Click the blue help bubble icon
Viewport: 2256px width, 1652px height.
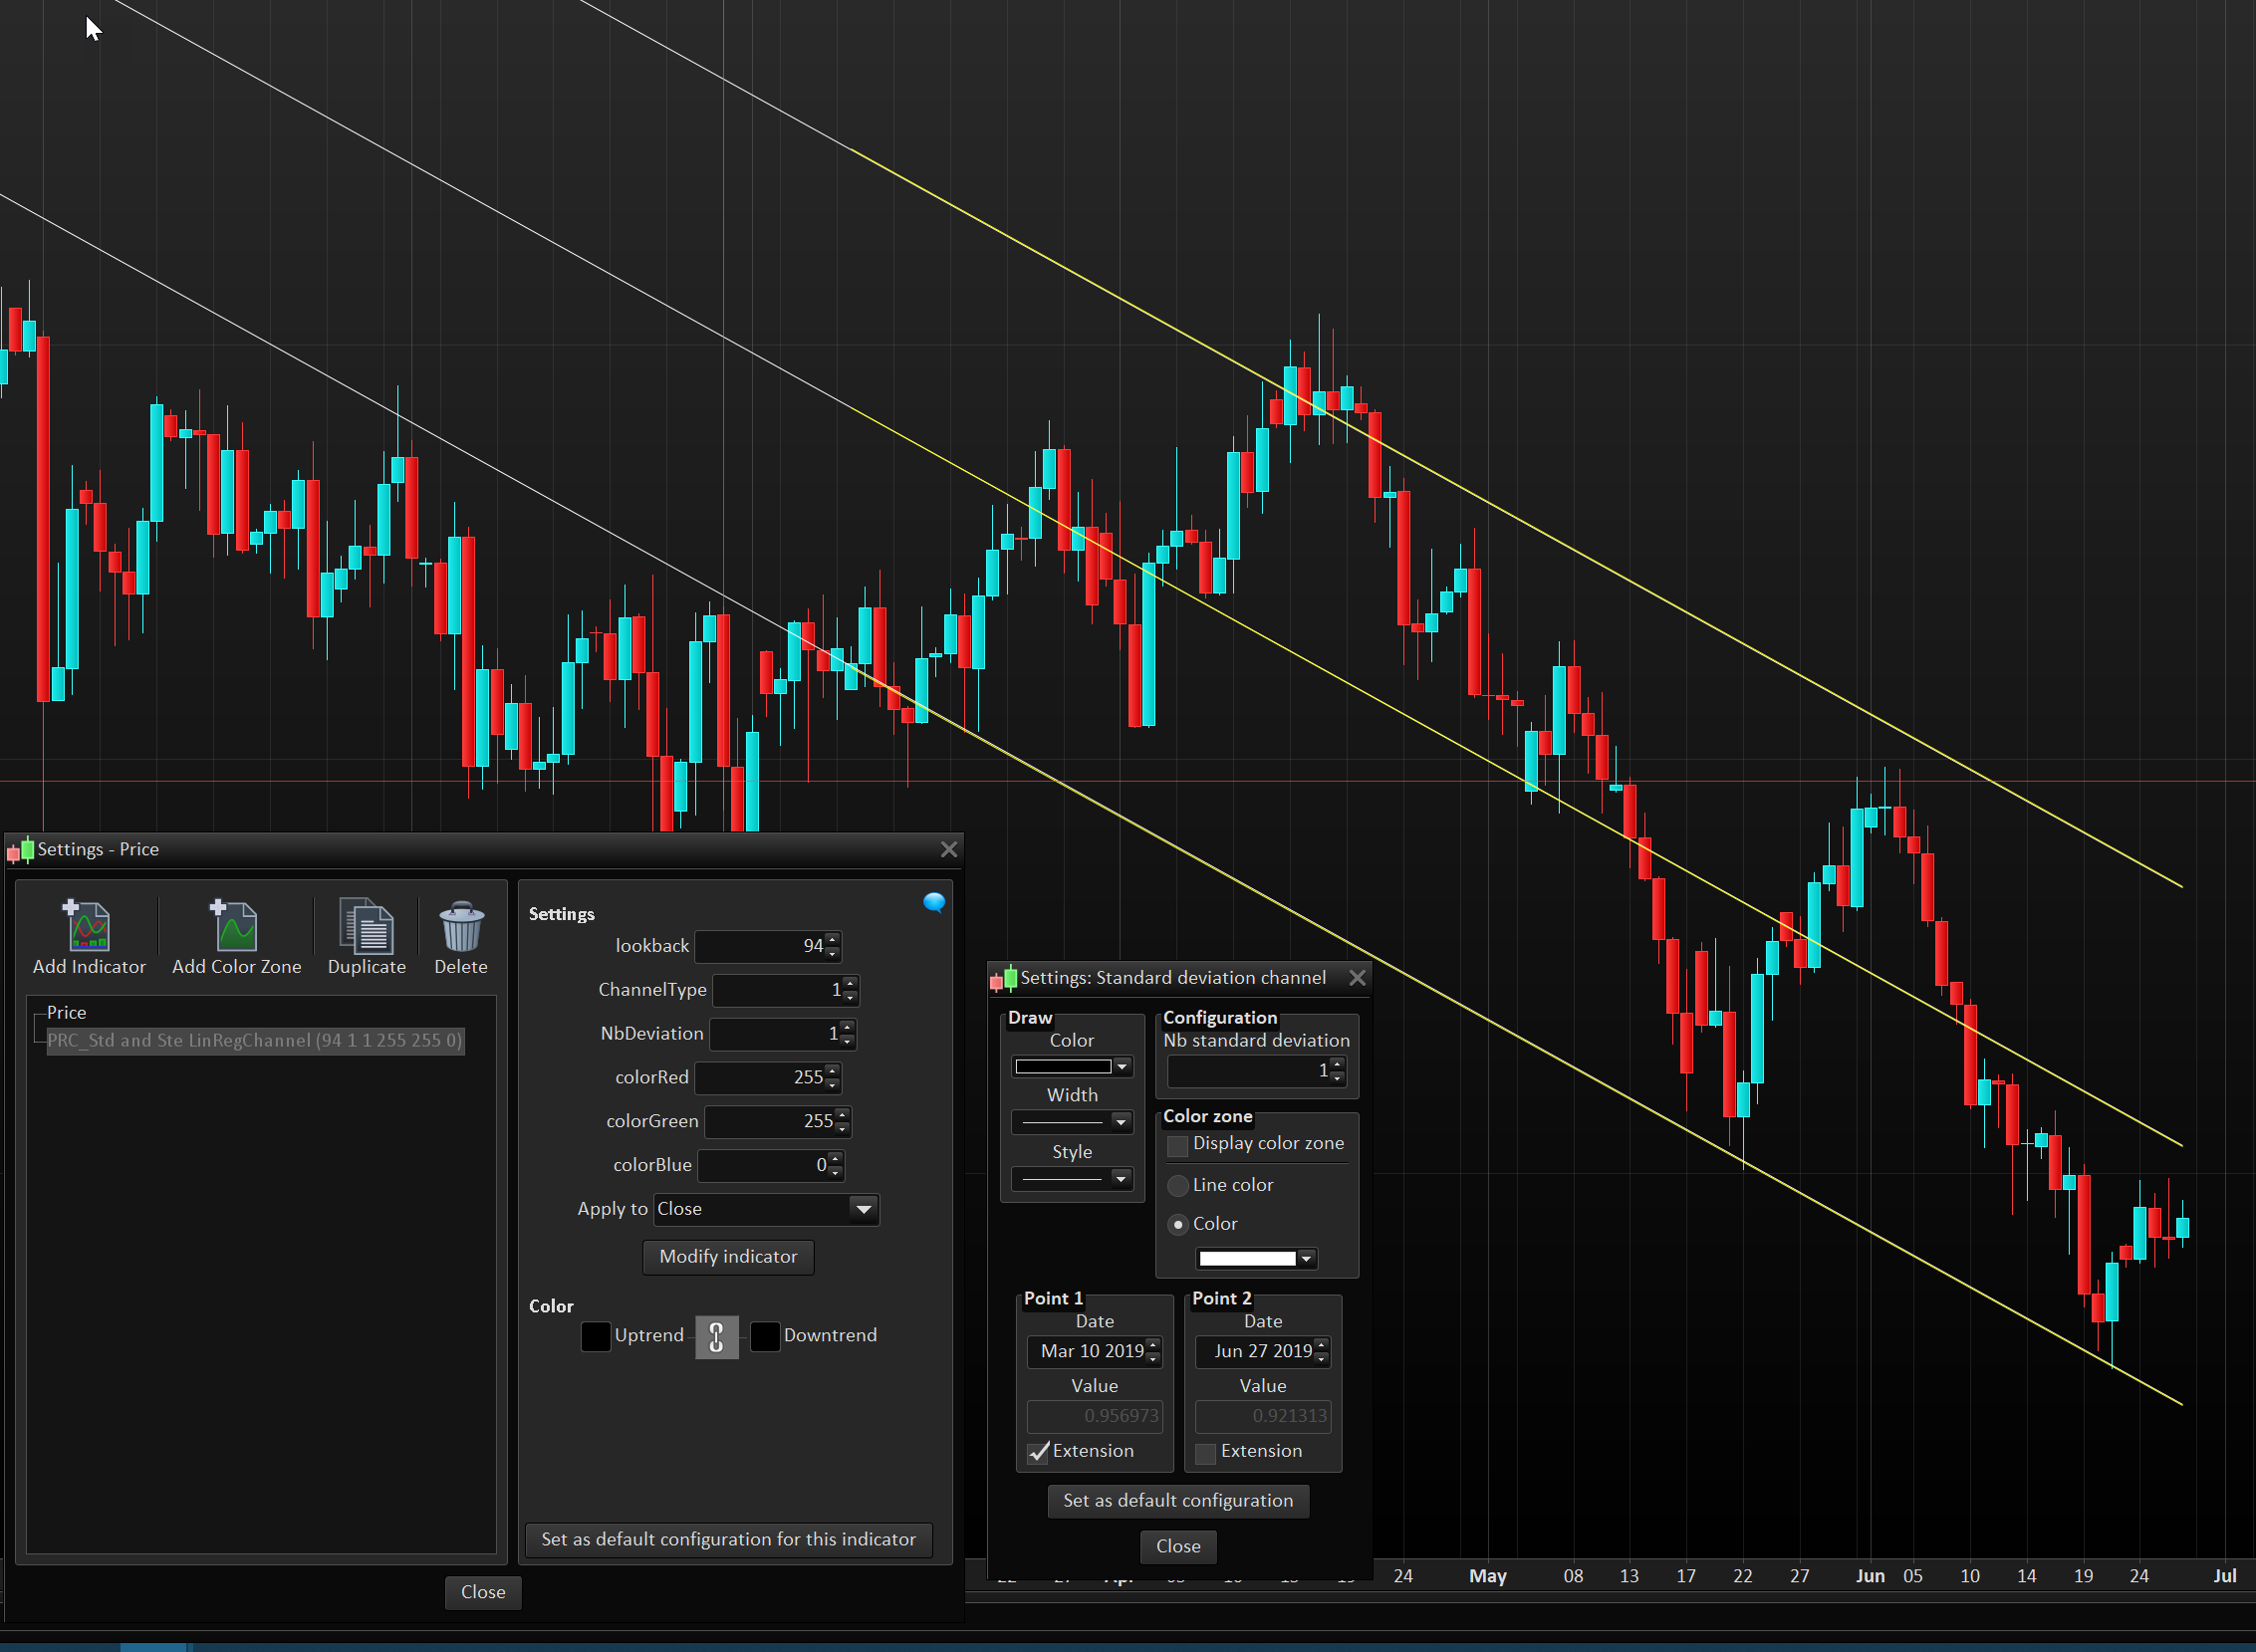[x=934, y=903]
